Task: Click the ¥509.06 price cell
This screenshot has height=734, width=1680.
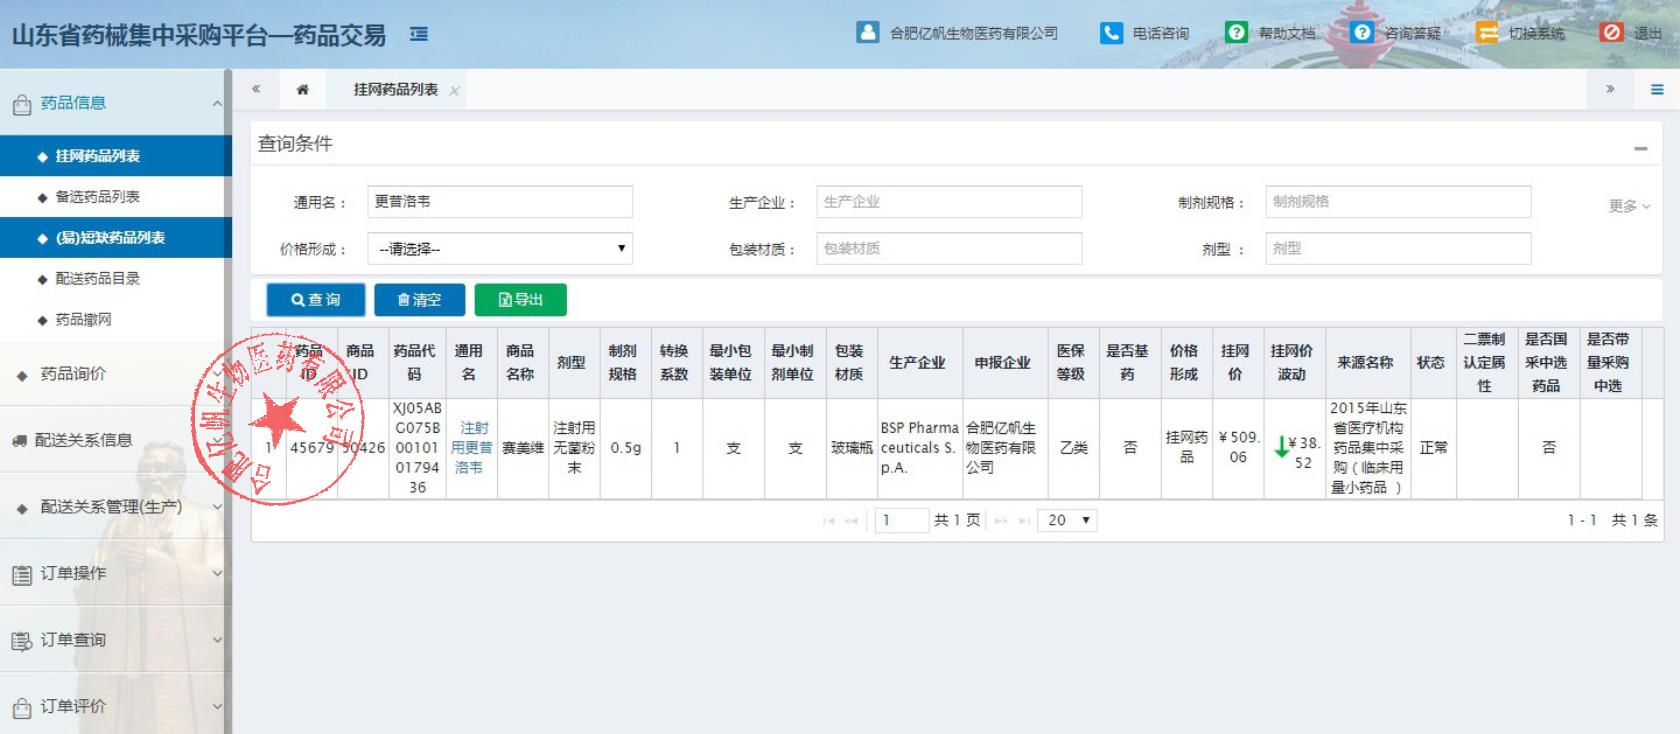Action: 1238,447
